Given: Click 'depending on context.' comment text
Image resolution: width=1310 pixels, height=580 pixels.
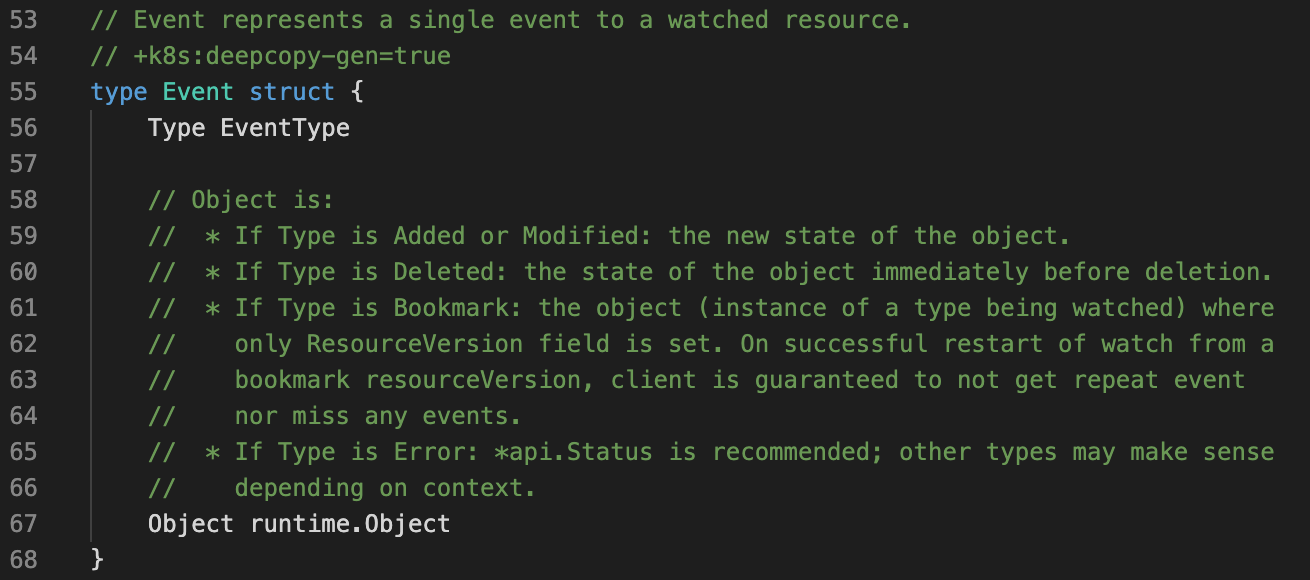Looking at the screenshot, I should (385, 488).
